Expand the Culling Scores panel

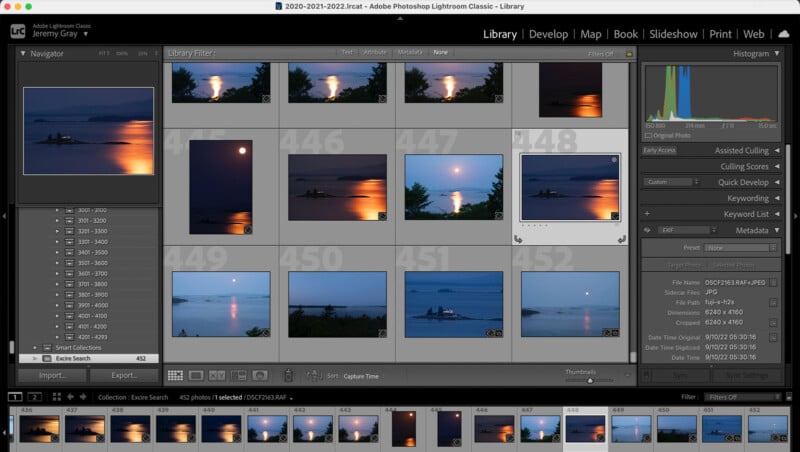[777, 166]
